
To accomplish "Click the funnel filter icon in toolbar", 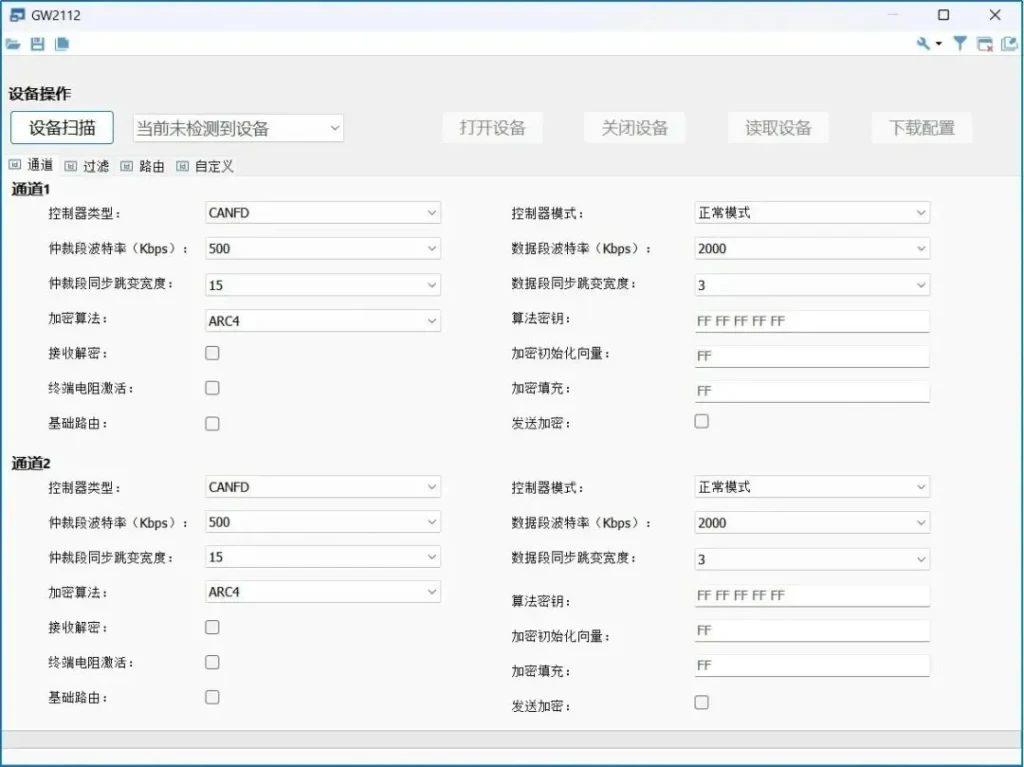I will (959, 44).
